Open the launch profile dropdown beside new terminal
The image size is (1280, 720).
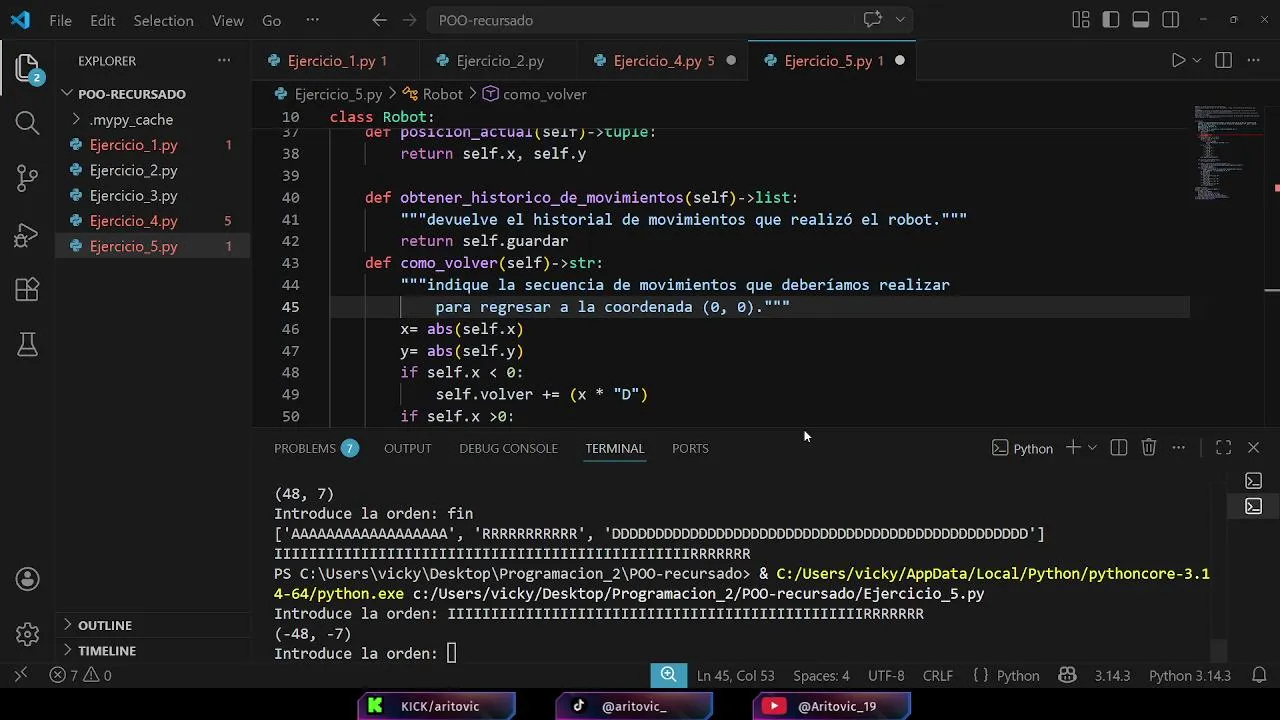point(1092,448)
